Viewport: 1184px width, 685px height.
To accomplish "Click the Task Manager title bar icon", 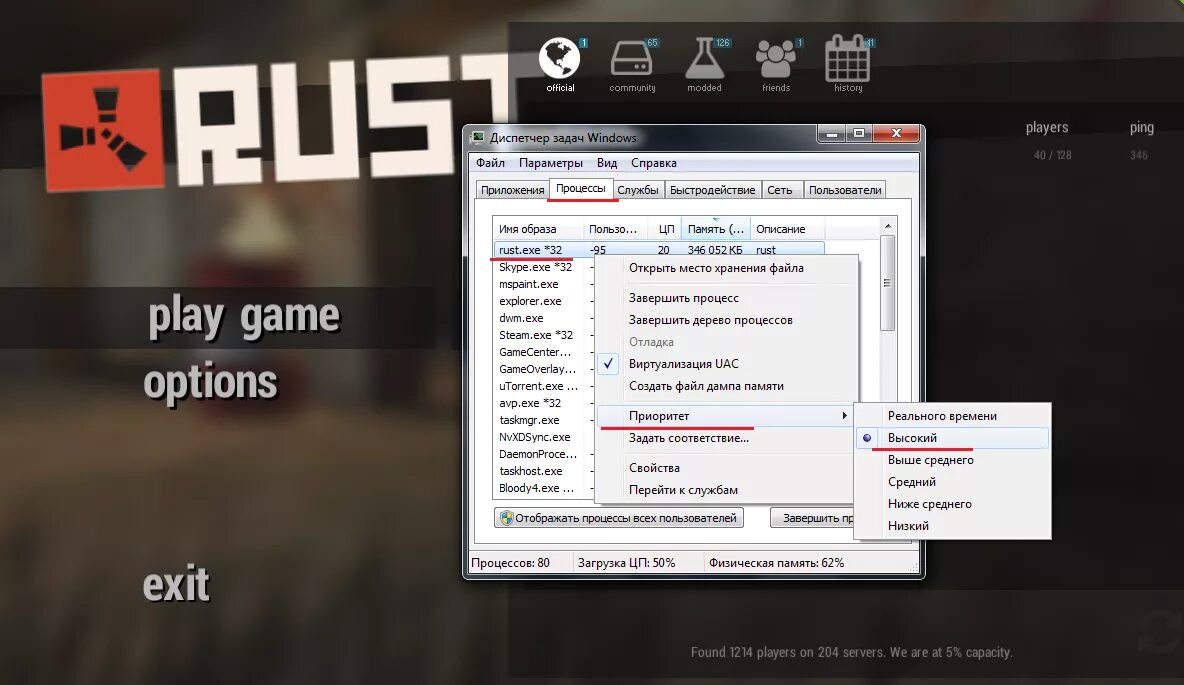I will (477, 137).
